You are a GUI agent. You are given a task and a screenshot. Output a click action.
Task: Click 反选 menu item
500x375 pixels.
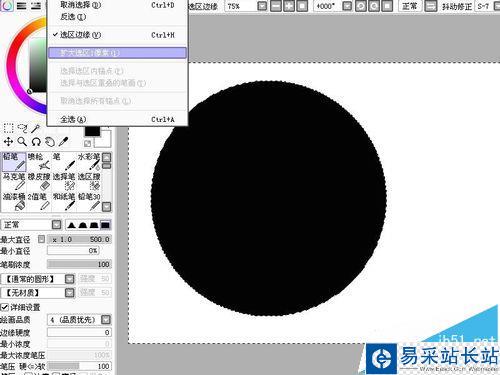pyautogui.click(x=117, y=17)
